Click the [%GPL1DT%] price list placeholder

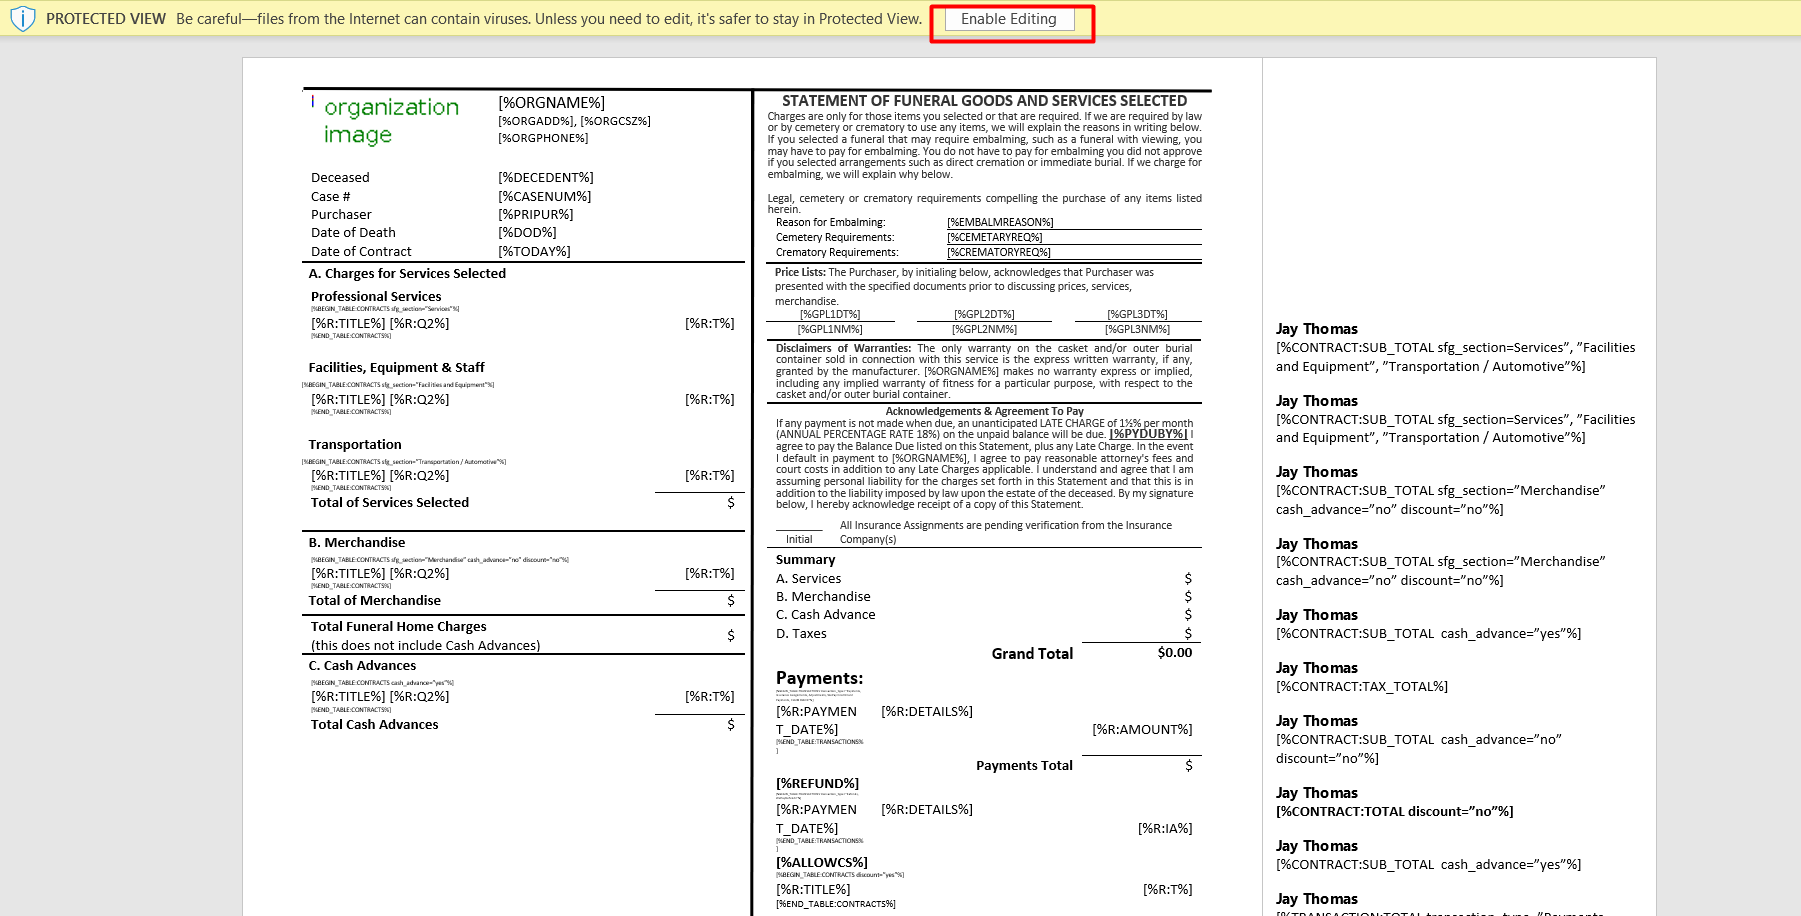pyautogui.click(x=830, y=313)
